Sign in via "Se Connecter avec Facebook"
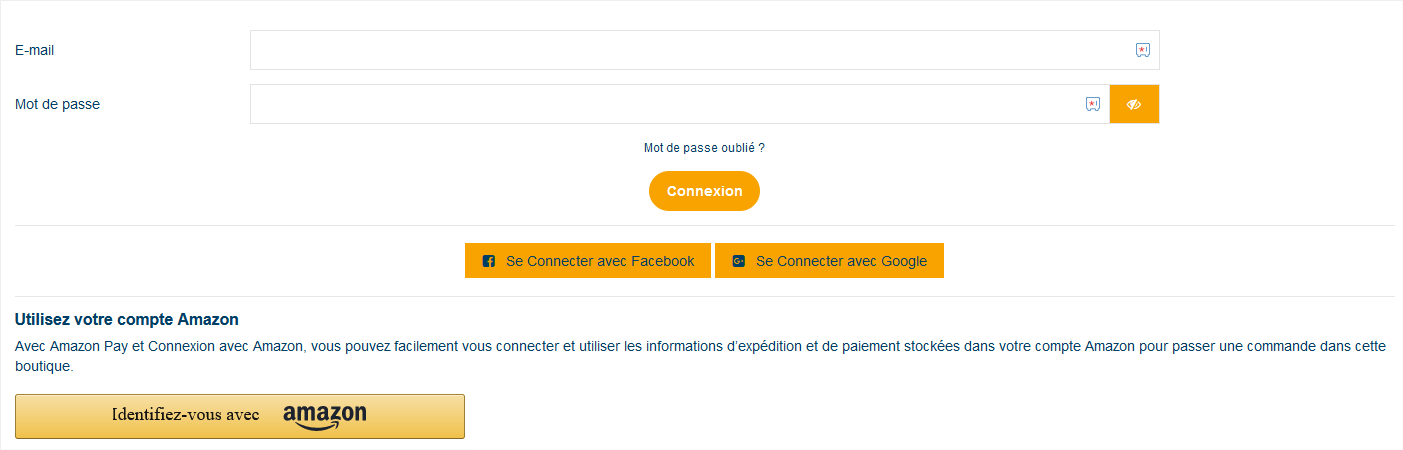 [588, 261]
